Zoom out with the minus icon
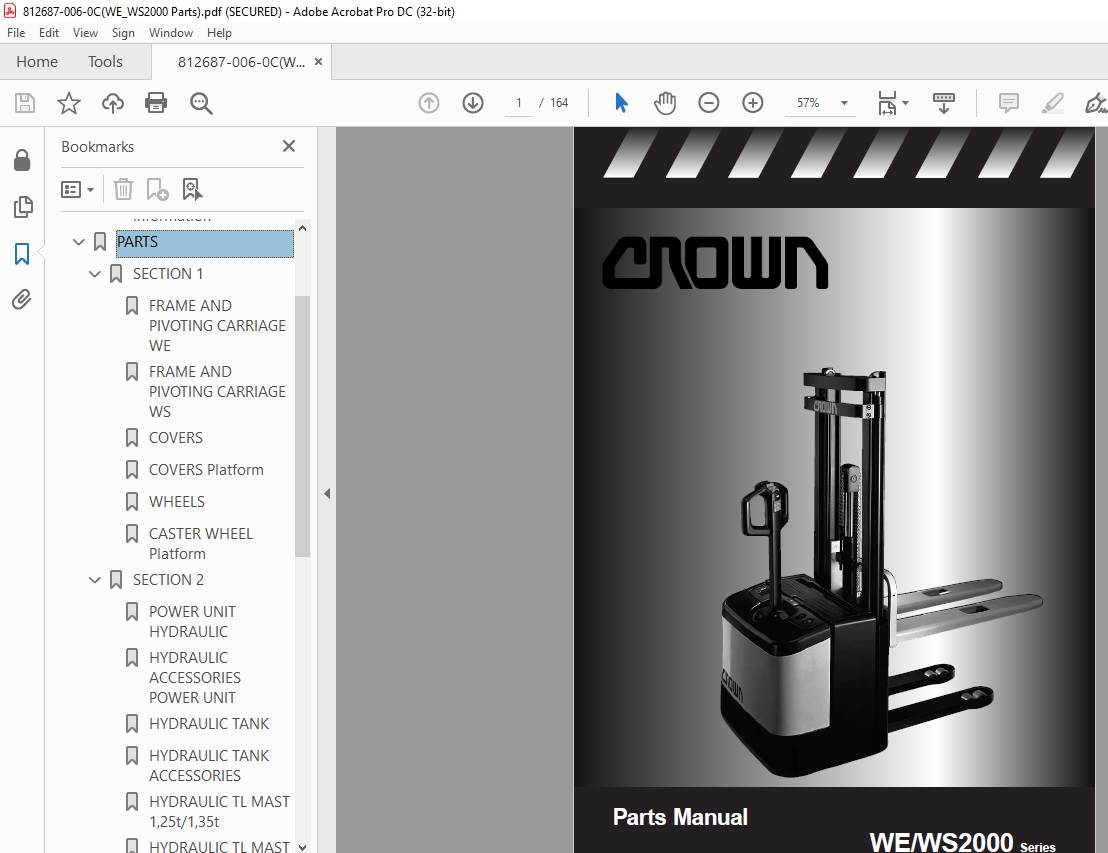The image size is (1108, 853). tap(709, 103)
